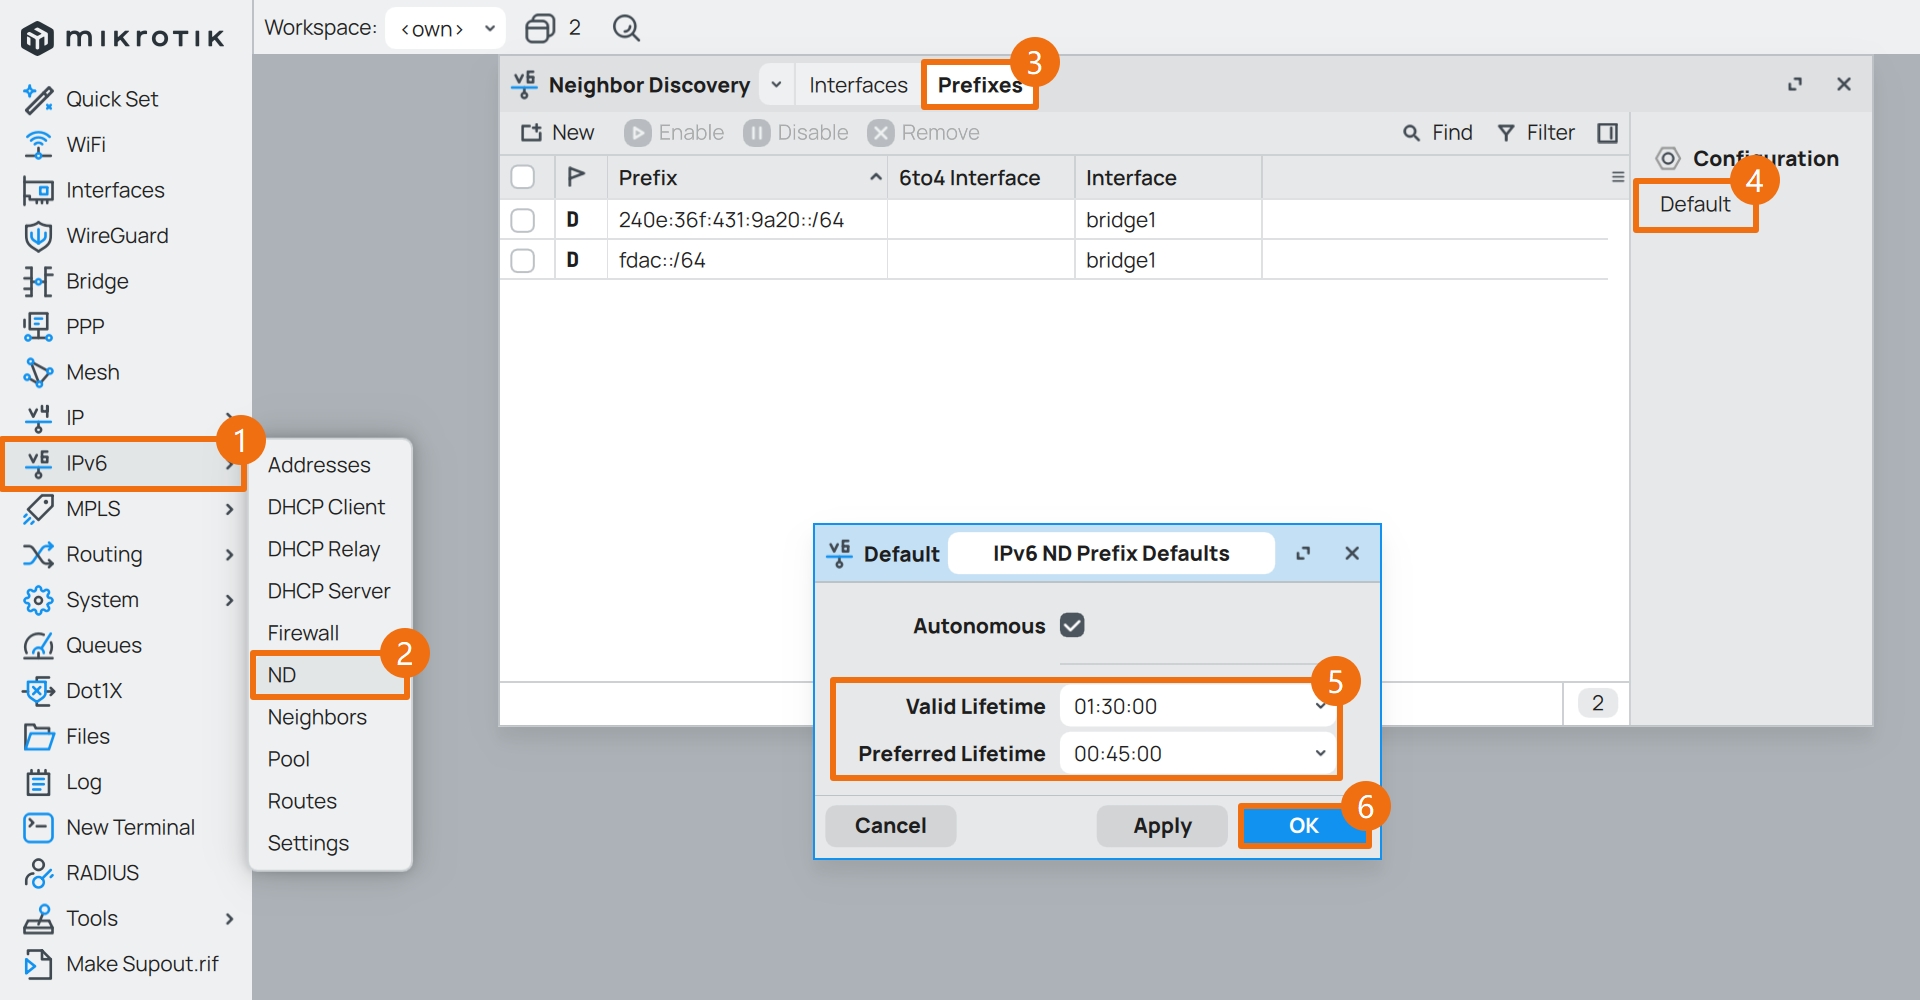Image resolution: width=1920 pixels, height=1000 pixels.
Task: Select Routes in IPv6 submenu
Action: coord(302,801)
